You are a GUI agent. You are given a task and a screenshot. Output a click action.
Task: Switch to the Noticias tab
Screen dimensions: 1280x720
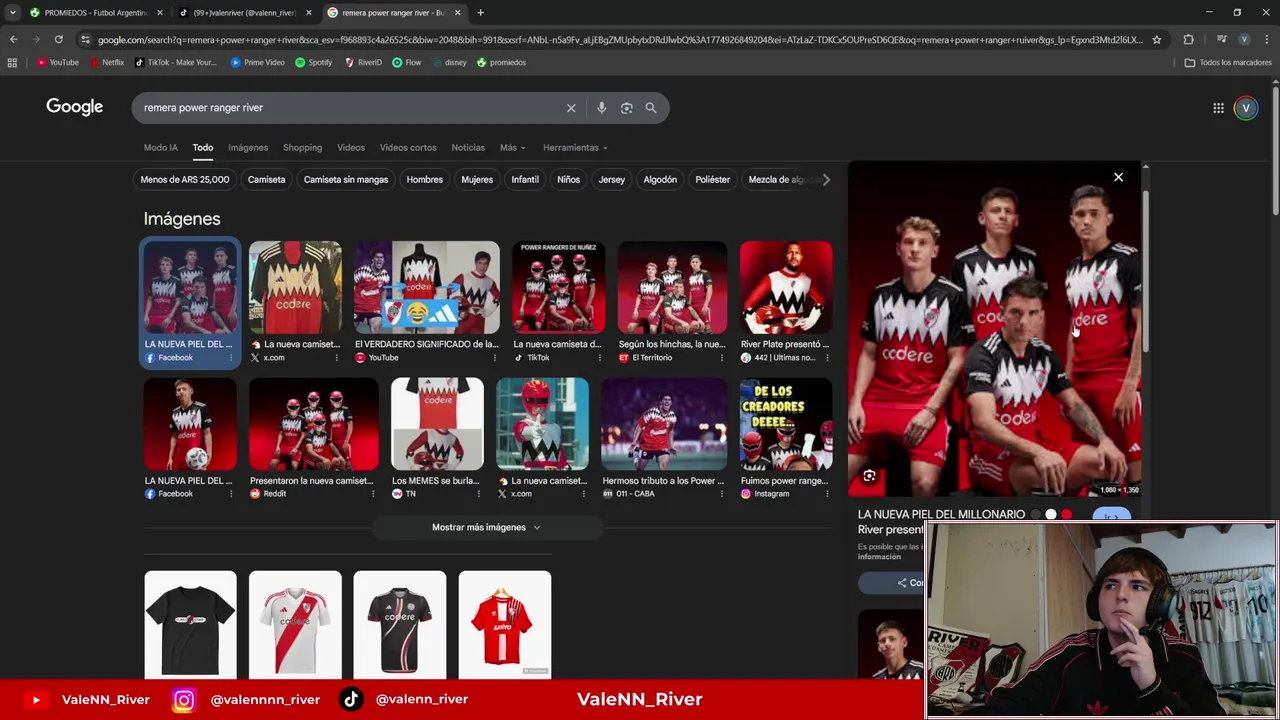468,147
